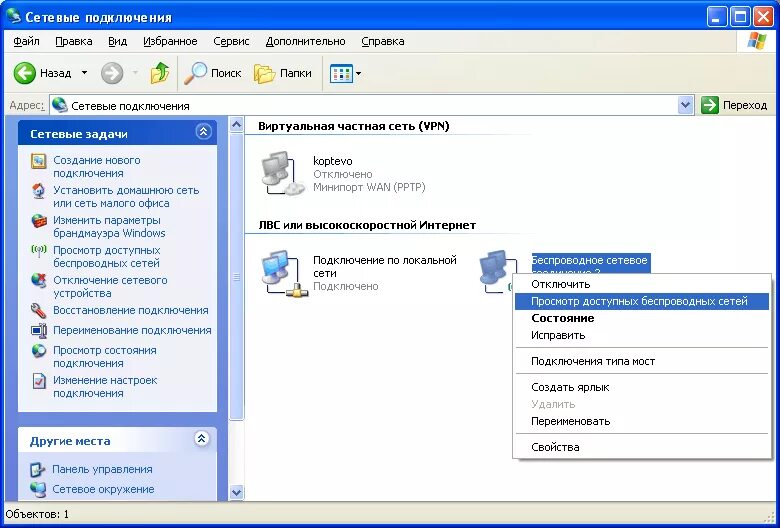Open the view mode icon grid button

341,74
